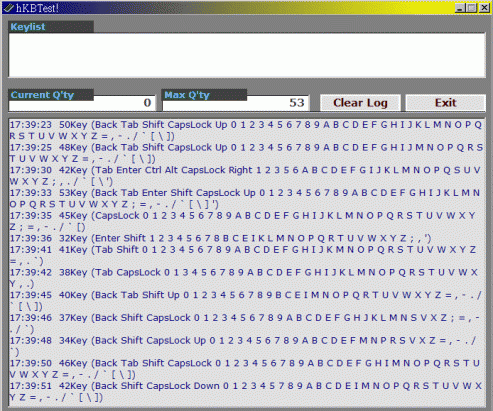The height and width of the screenshot is (411, 493).
Task: Select the Keylist label
Action: tap(28, 27)
